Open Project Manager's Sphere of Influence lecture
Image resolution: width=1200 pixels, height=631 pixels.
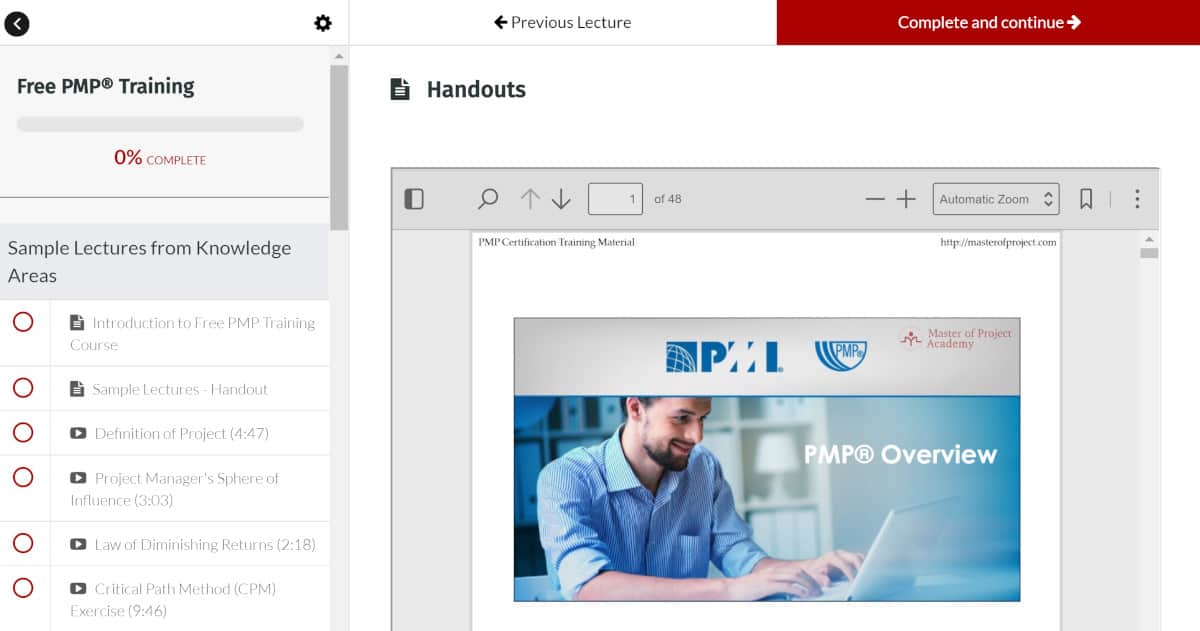174,489
